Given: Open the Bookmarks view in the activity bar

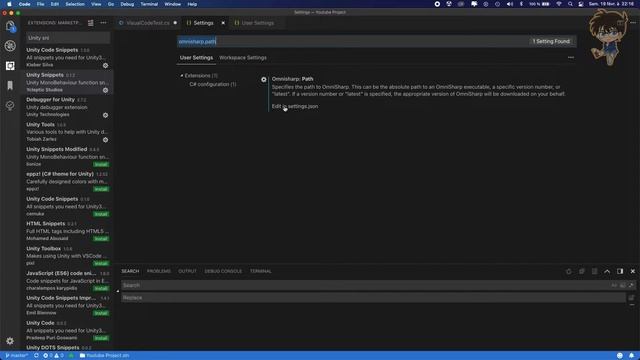Looking at the screenshot, I should 10,85.
